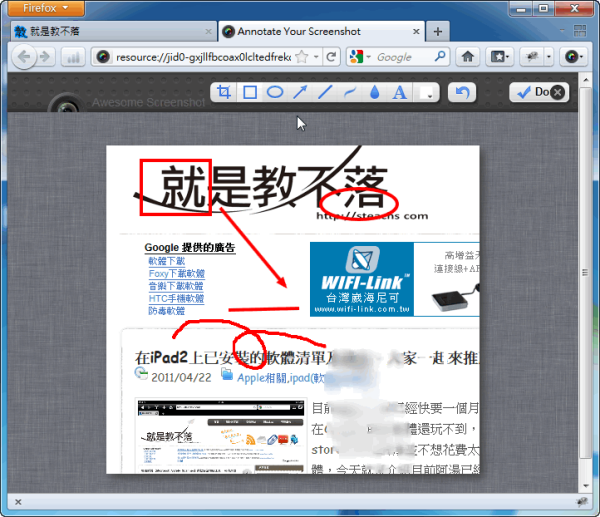Screen dimensions: 600x517
Task: Click the iPad screenshot article thumbnail
Action: (221, 436)
